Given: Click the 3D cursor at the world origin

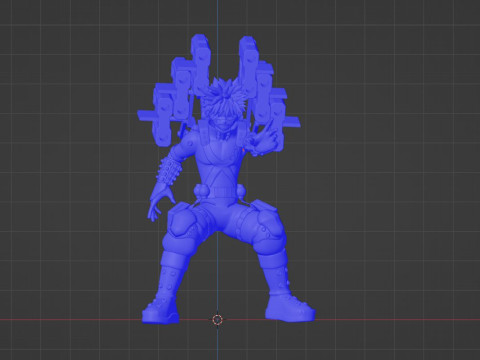Looking at the screenshot, I should pyautogui.click(x=217, y=320).
